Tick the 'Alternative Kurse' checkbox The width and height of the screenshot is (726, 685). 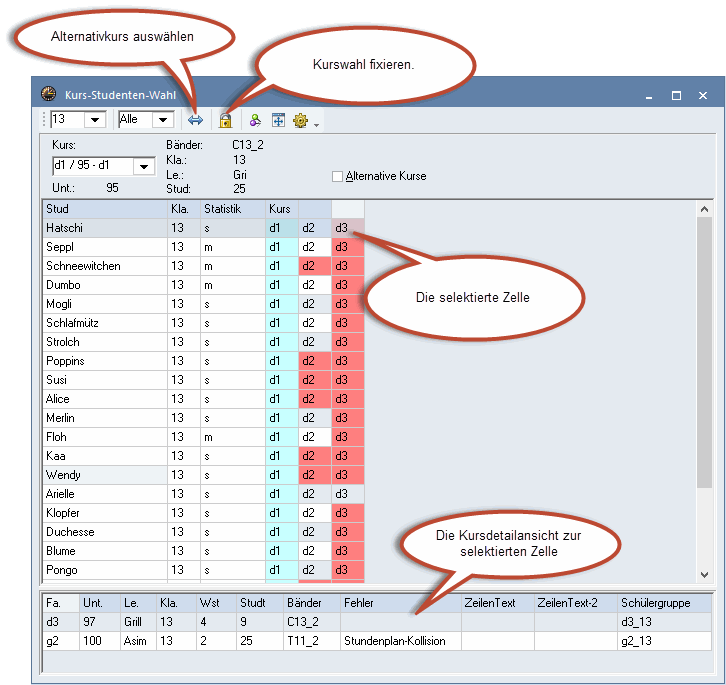[x=338, y=176]
